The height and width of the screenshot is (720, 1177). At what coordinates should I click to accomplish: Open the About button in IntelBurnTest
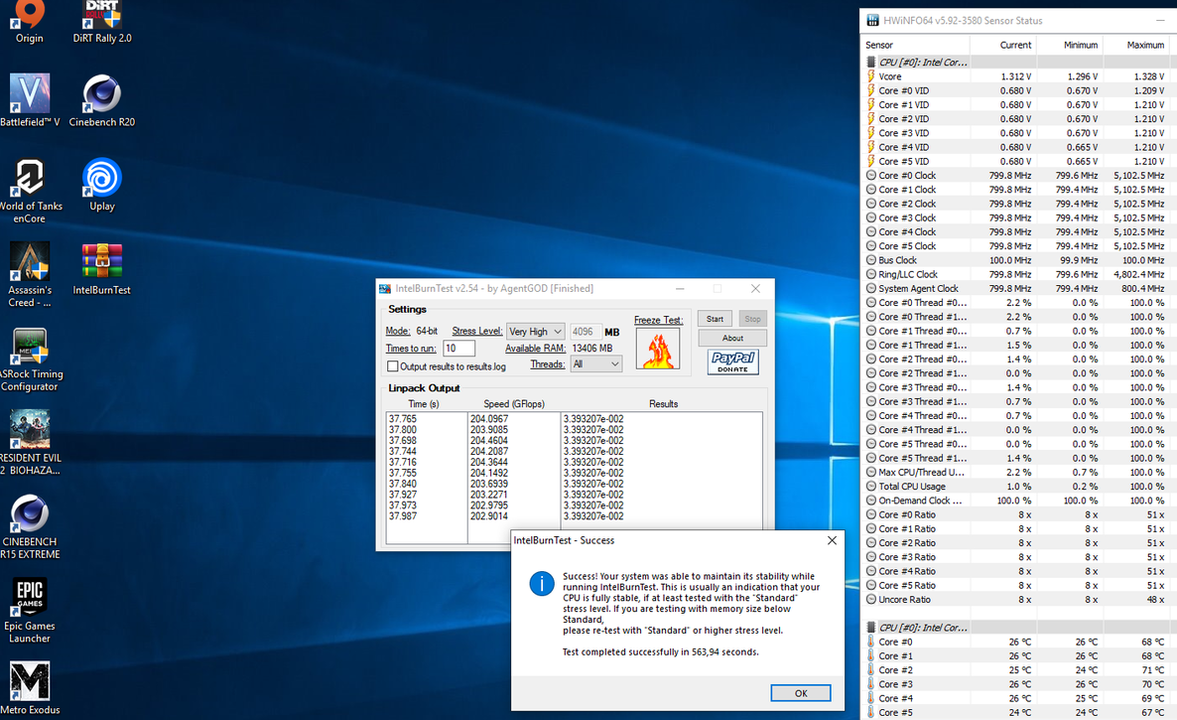(x=733, y=338)
